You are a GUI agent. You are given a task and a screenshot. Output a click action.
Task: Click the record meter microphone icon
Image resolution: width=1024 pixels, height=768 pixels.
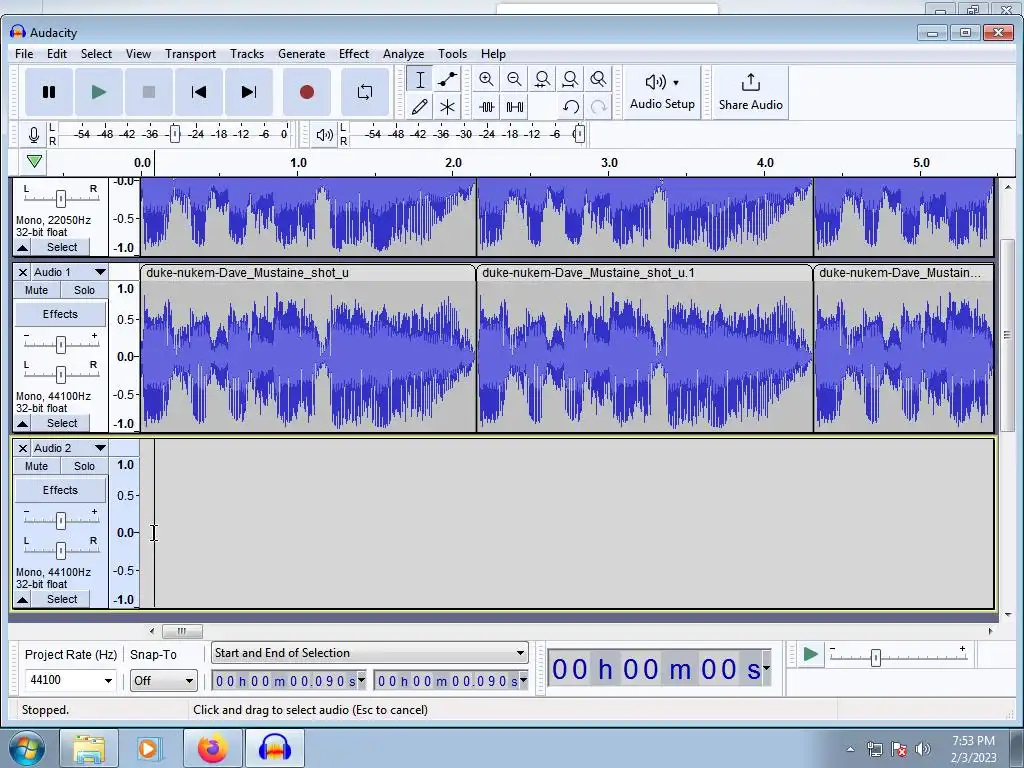[34, 135]
